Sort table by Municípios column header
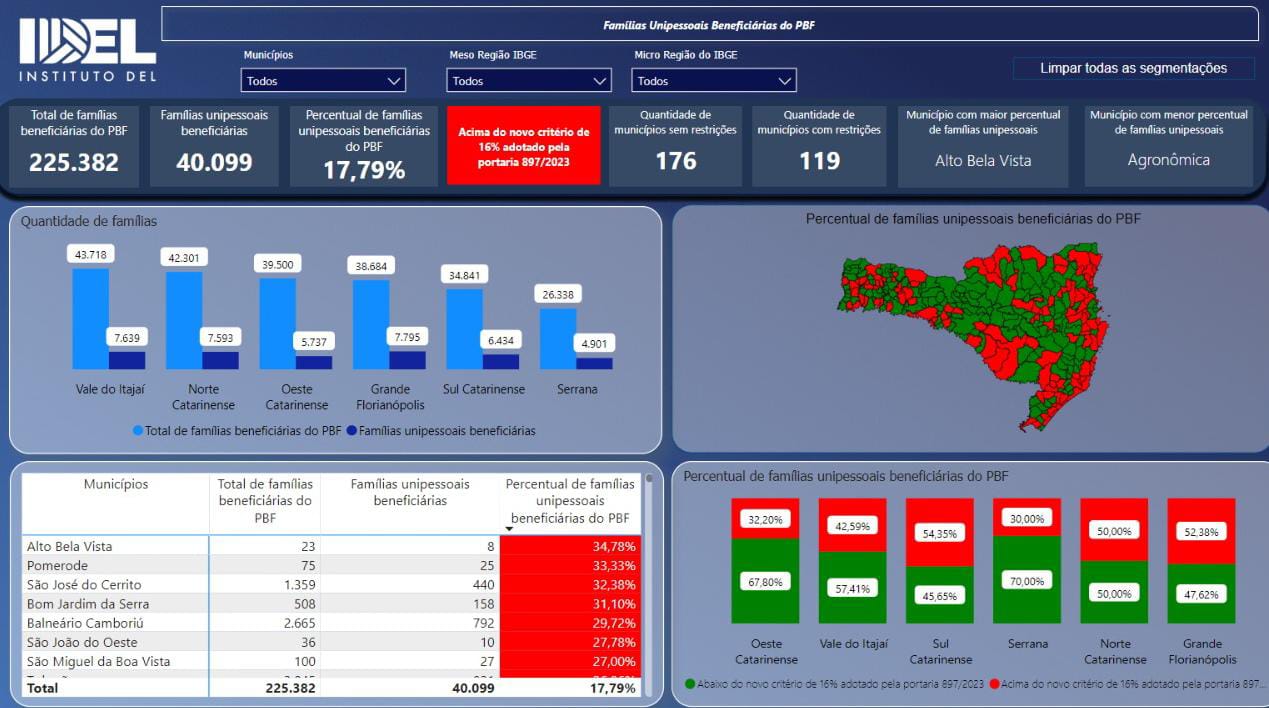Viewport: 1269px width, 708px height. tap(116, 485)
